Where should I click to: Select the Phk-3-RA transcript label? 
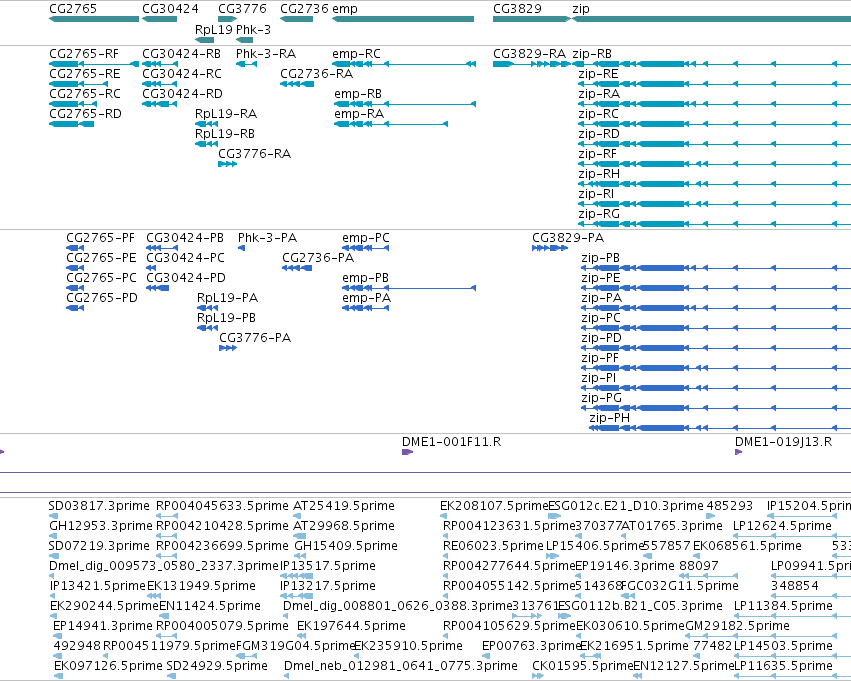(266, 54)
